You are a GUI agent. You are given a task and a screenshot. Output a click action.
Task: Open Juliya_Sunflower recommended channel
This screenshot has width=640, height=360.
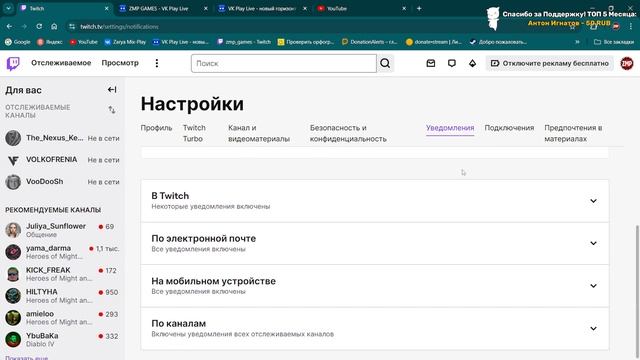click(x=62, y=230)
